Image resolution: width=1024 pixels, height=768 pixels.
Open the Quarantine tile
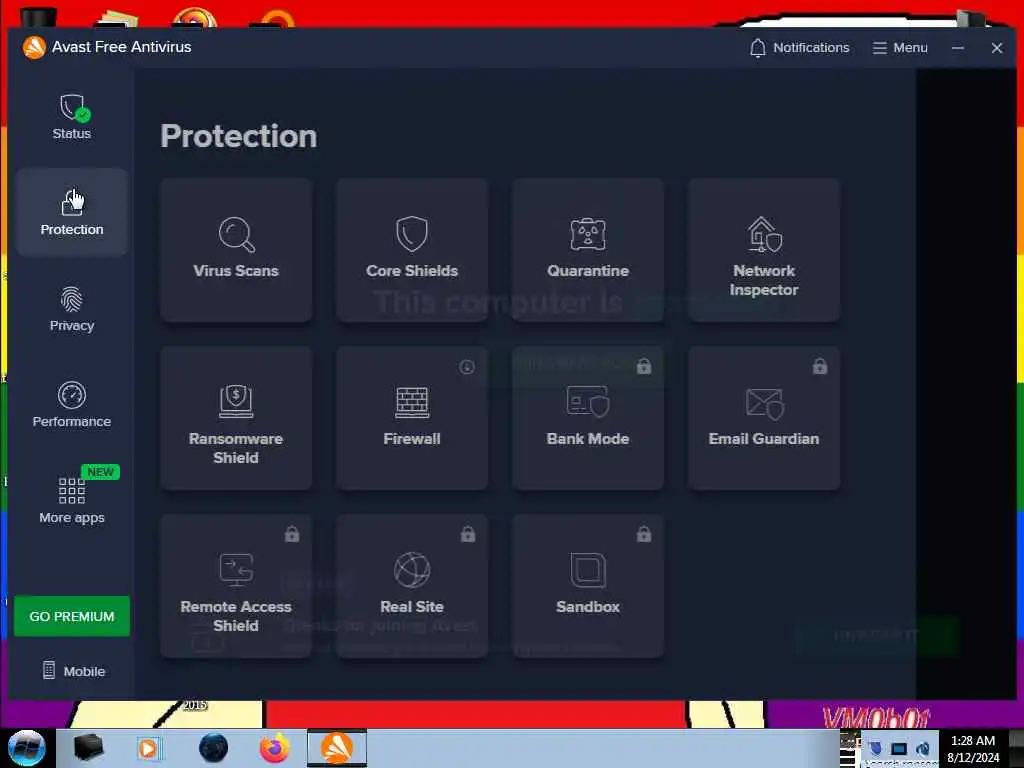pyautogui.click(x=588, y=250)
